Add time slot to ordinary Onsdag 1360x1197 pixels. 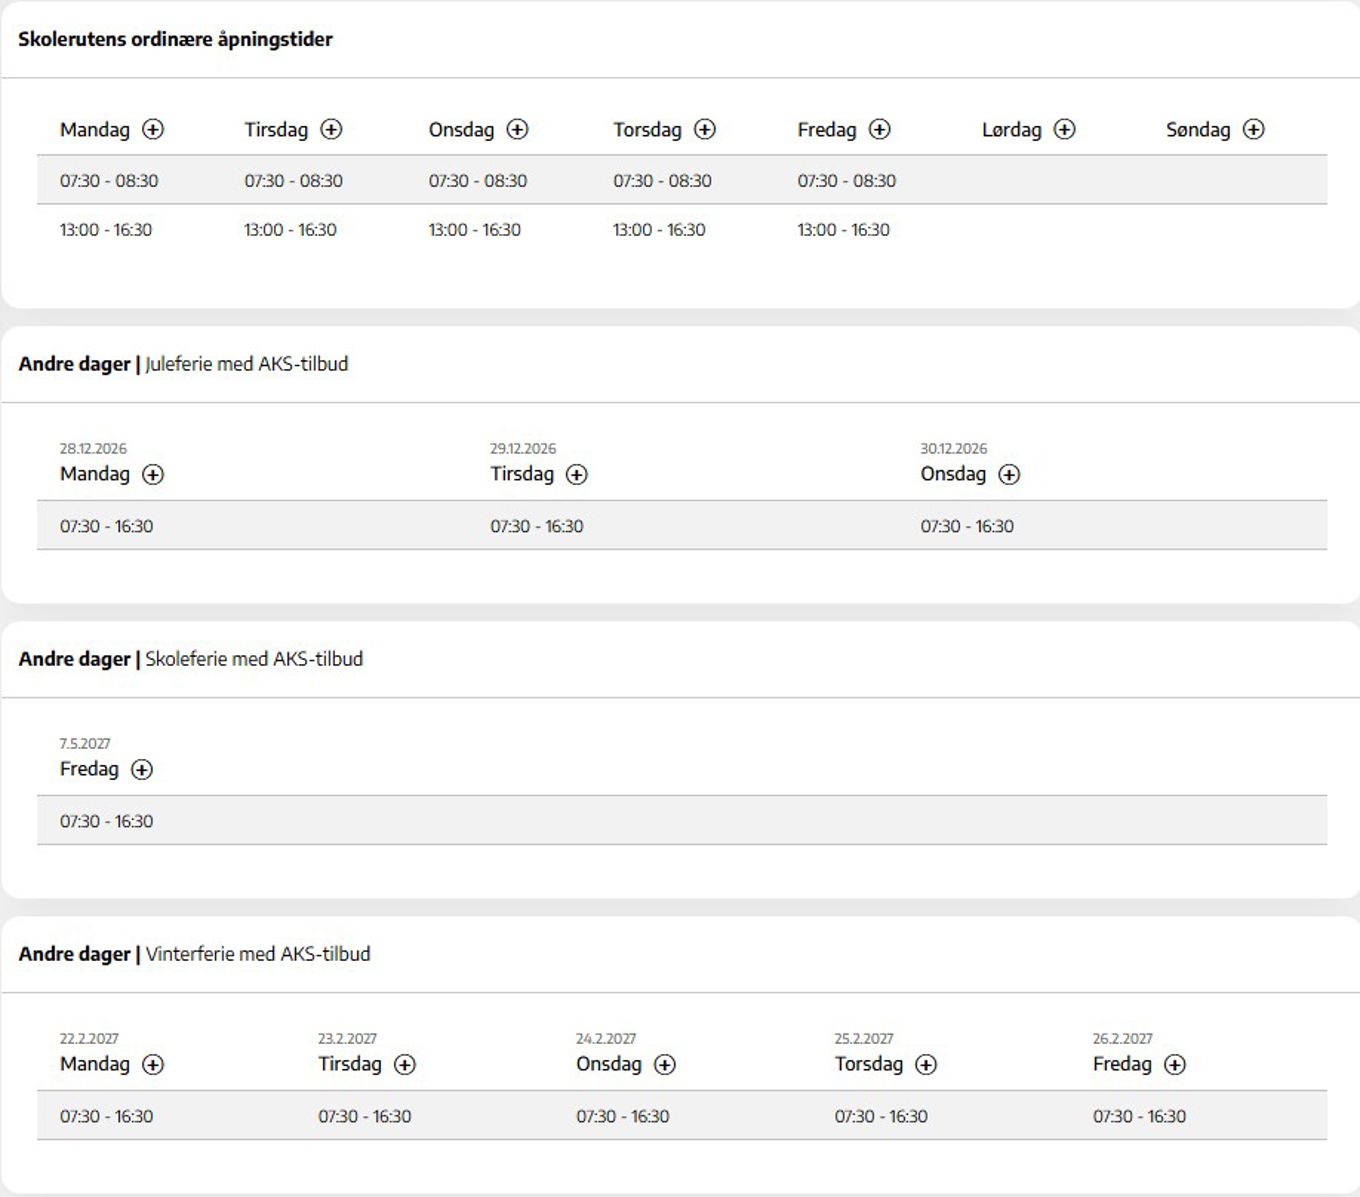[517, 129]
